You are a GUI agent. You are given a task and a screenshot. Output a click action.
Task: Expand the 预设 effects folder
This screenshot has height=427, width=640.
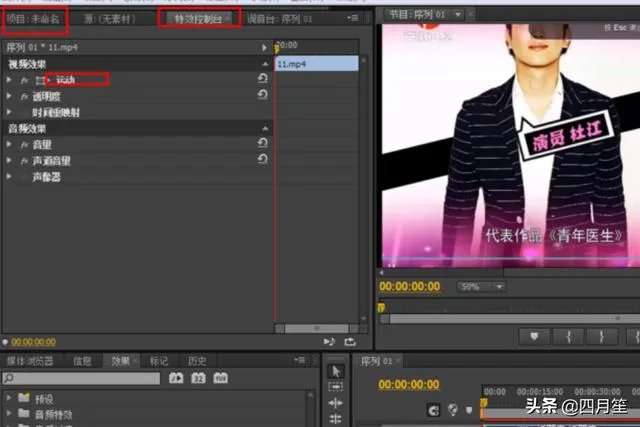[9, 397]
